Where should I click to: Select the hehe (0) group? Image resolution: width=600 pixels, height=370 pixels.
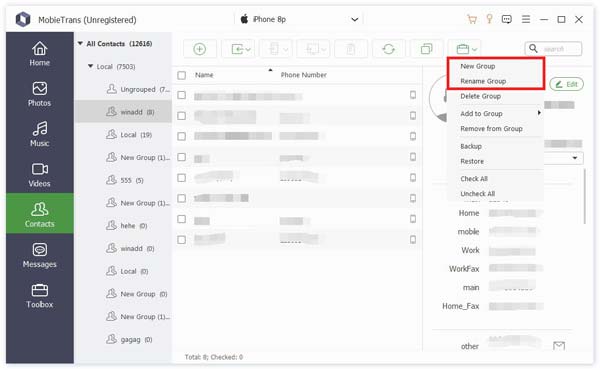[123, 225]
